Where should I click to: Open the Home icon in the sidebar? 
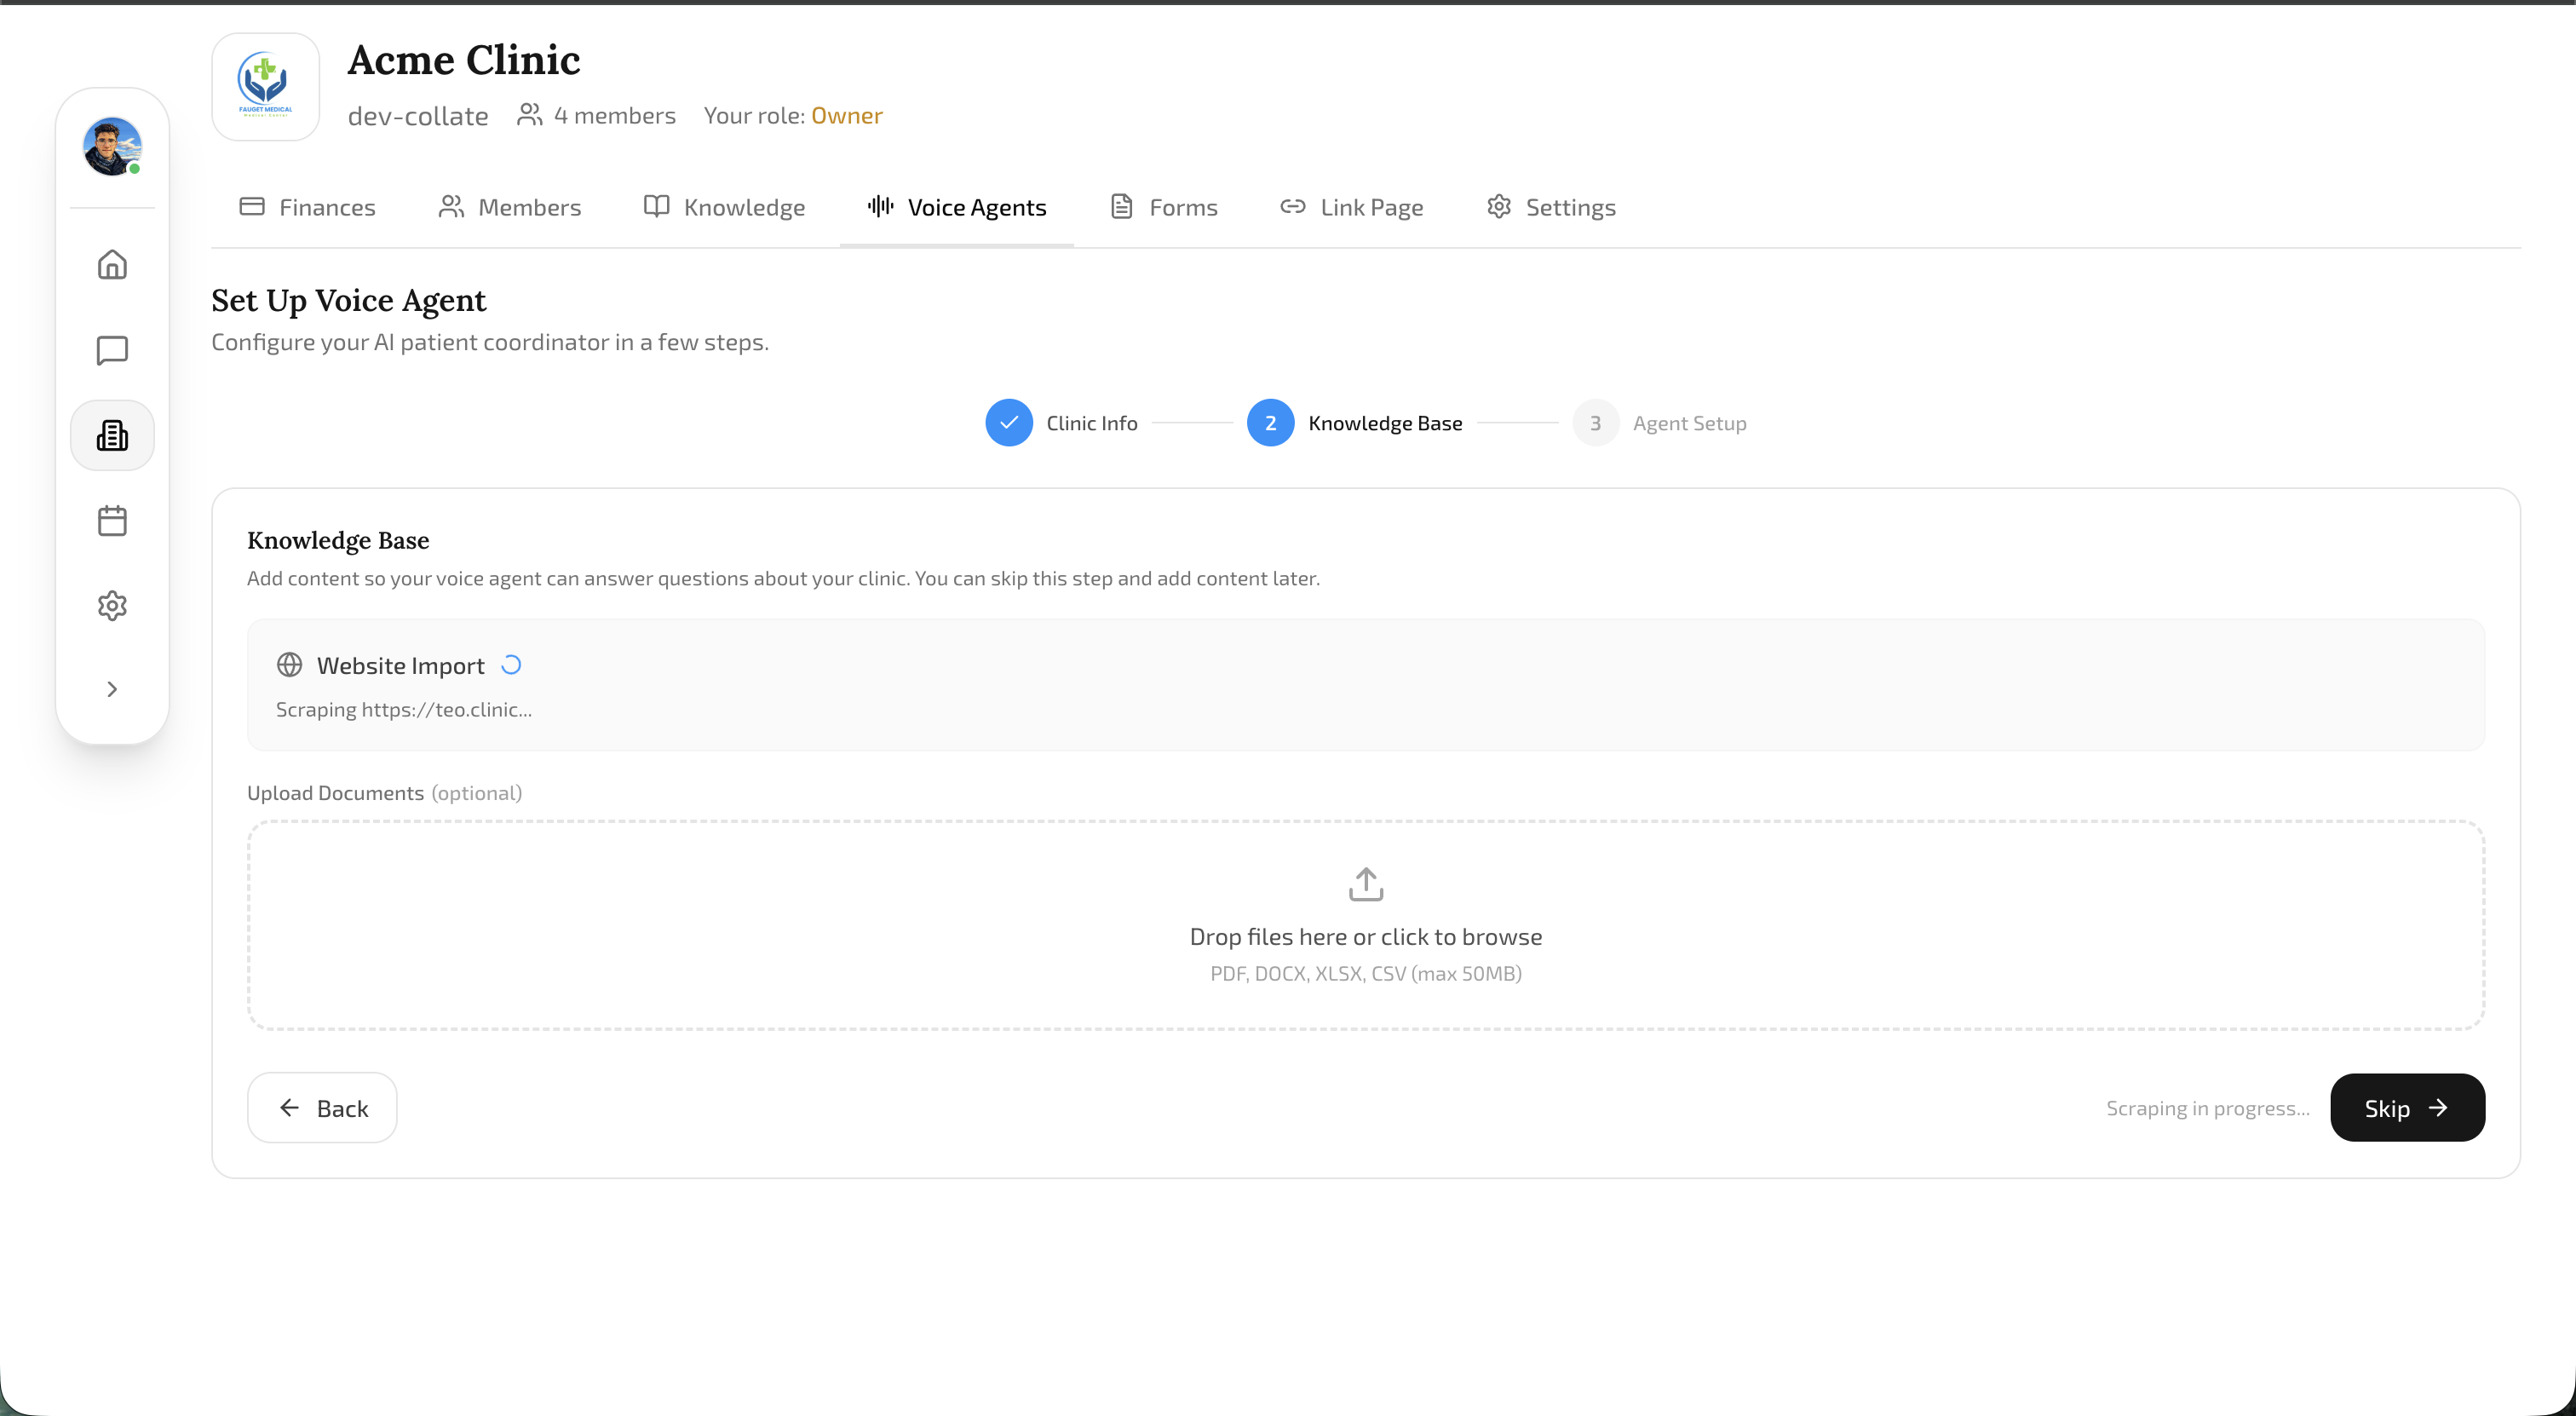(112, 264)
